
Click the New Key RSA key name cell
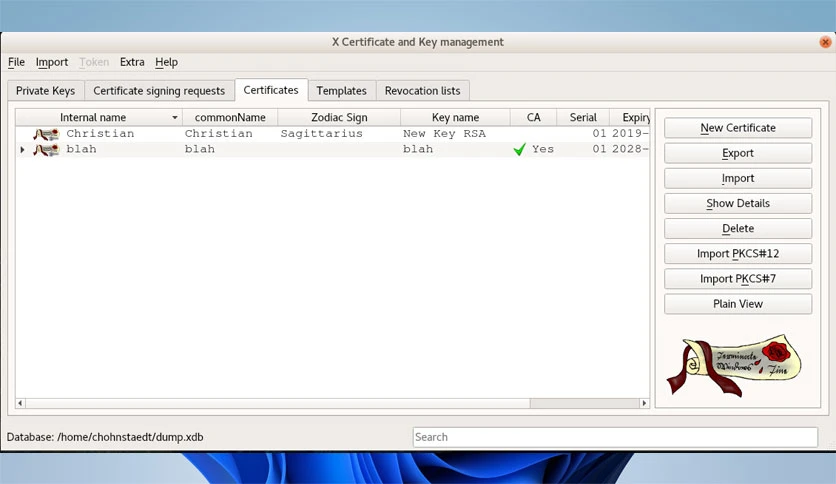444,134
